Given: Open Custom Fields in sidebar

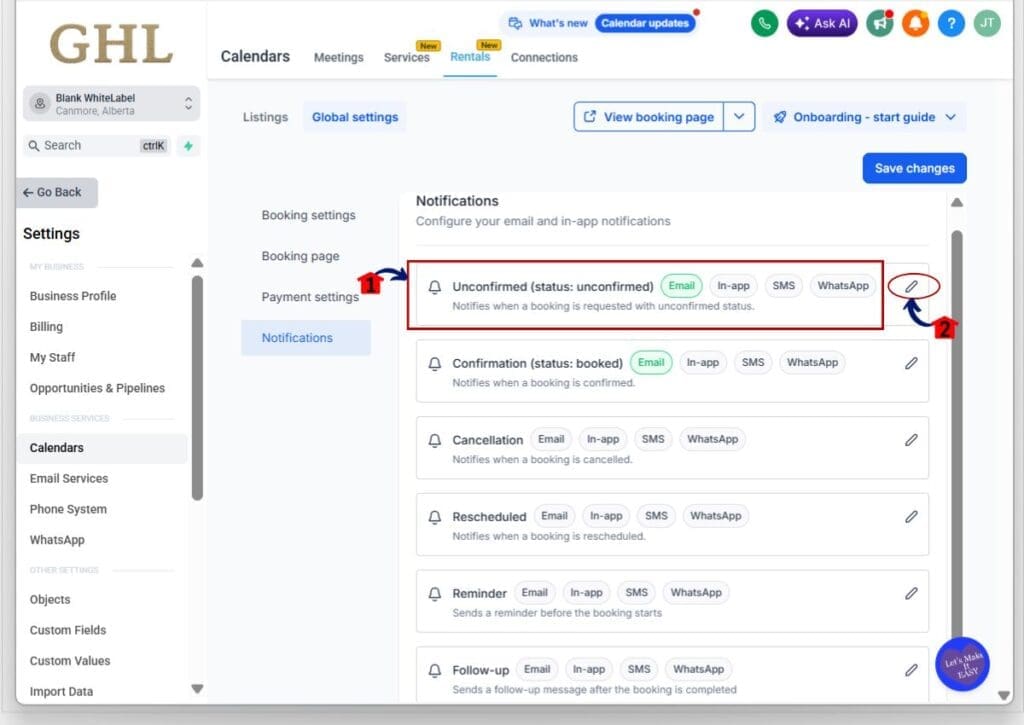Looking at the screenshot, I should (x=68, y=630).
